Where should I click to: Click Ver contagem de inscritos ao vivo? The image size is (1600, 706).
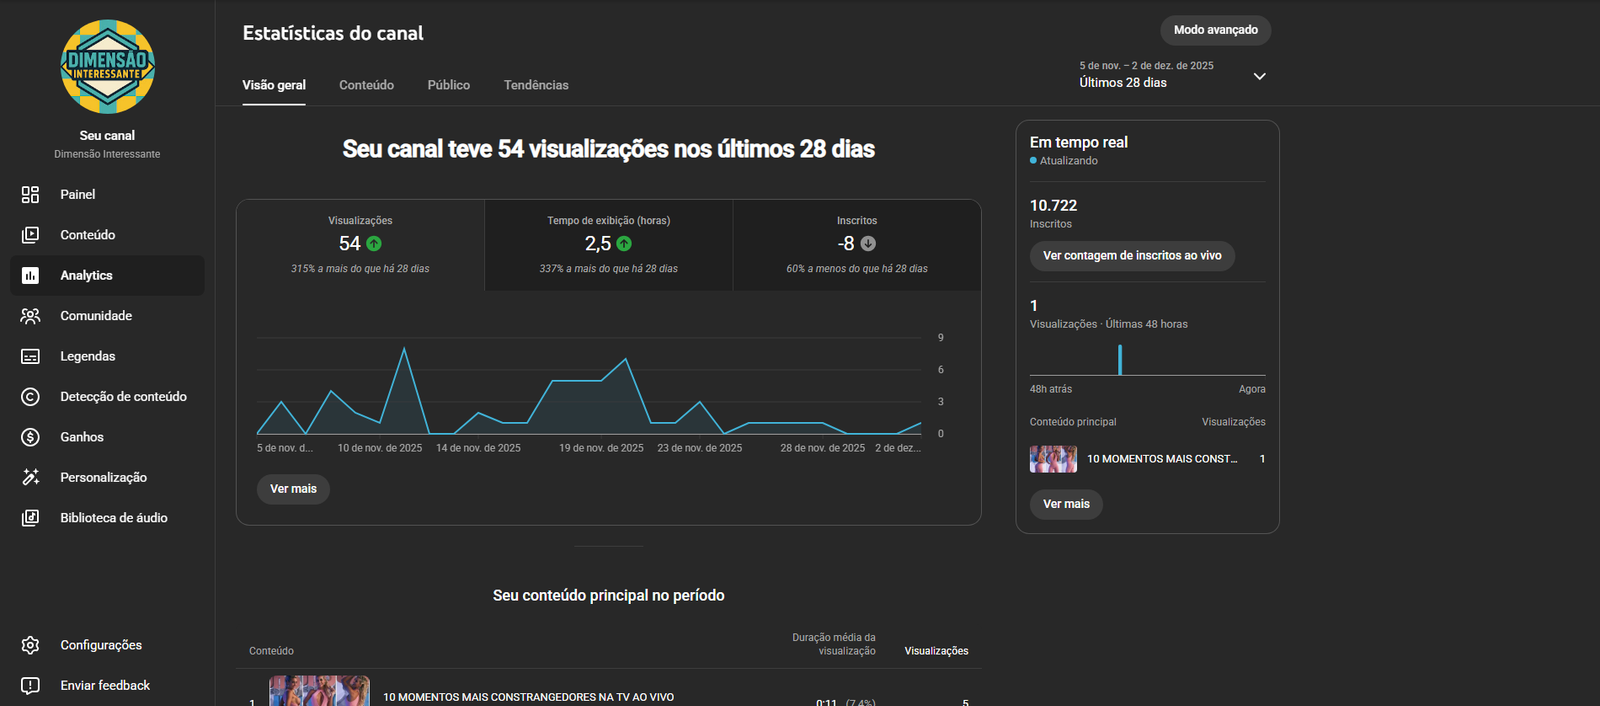pyautogui.click(x=1132, y=256)
